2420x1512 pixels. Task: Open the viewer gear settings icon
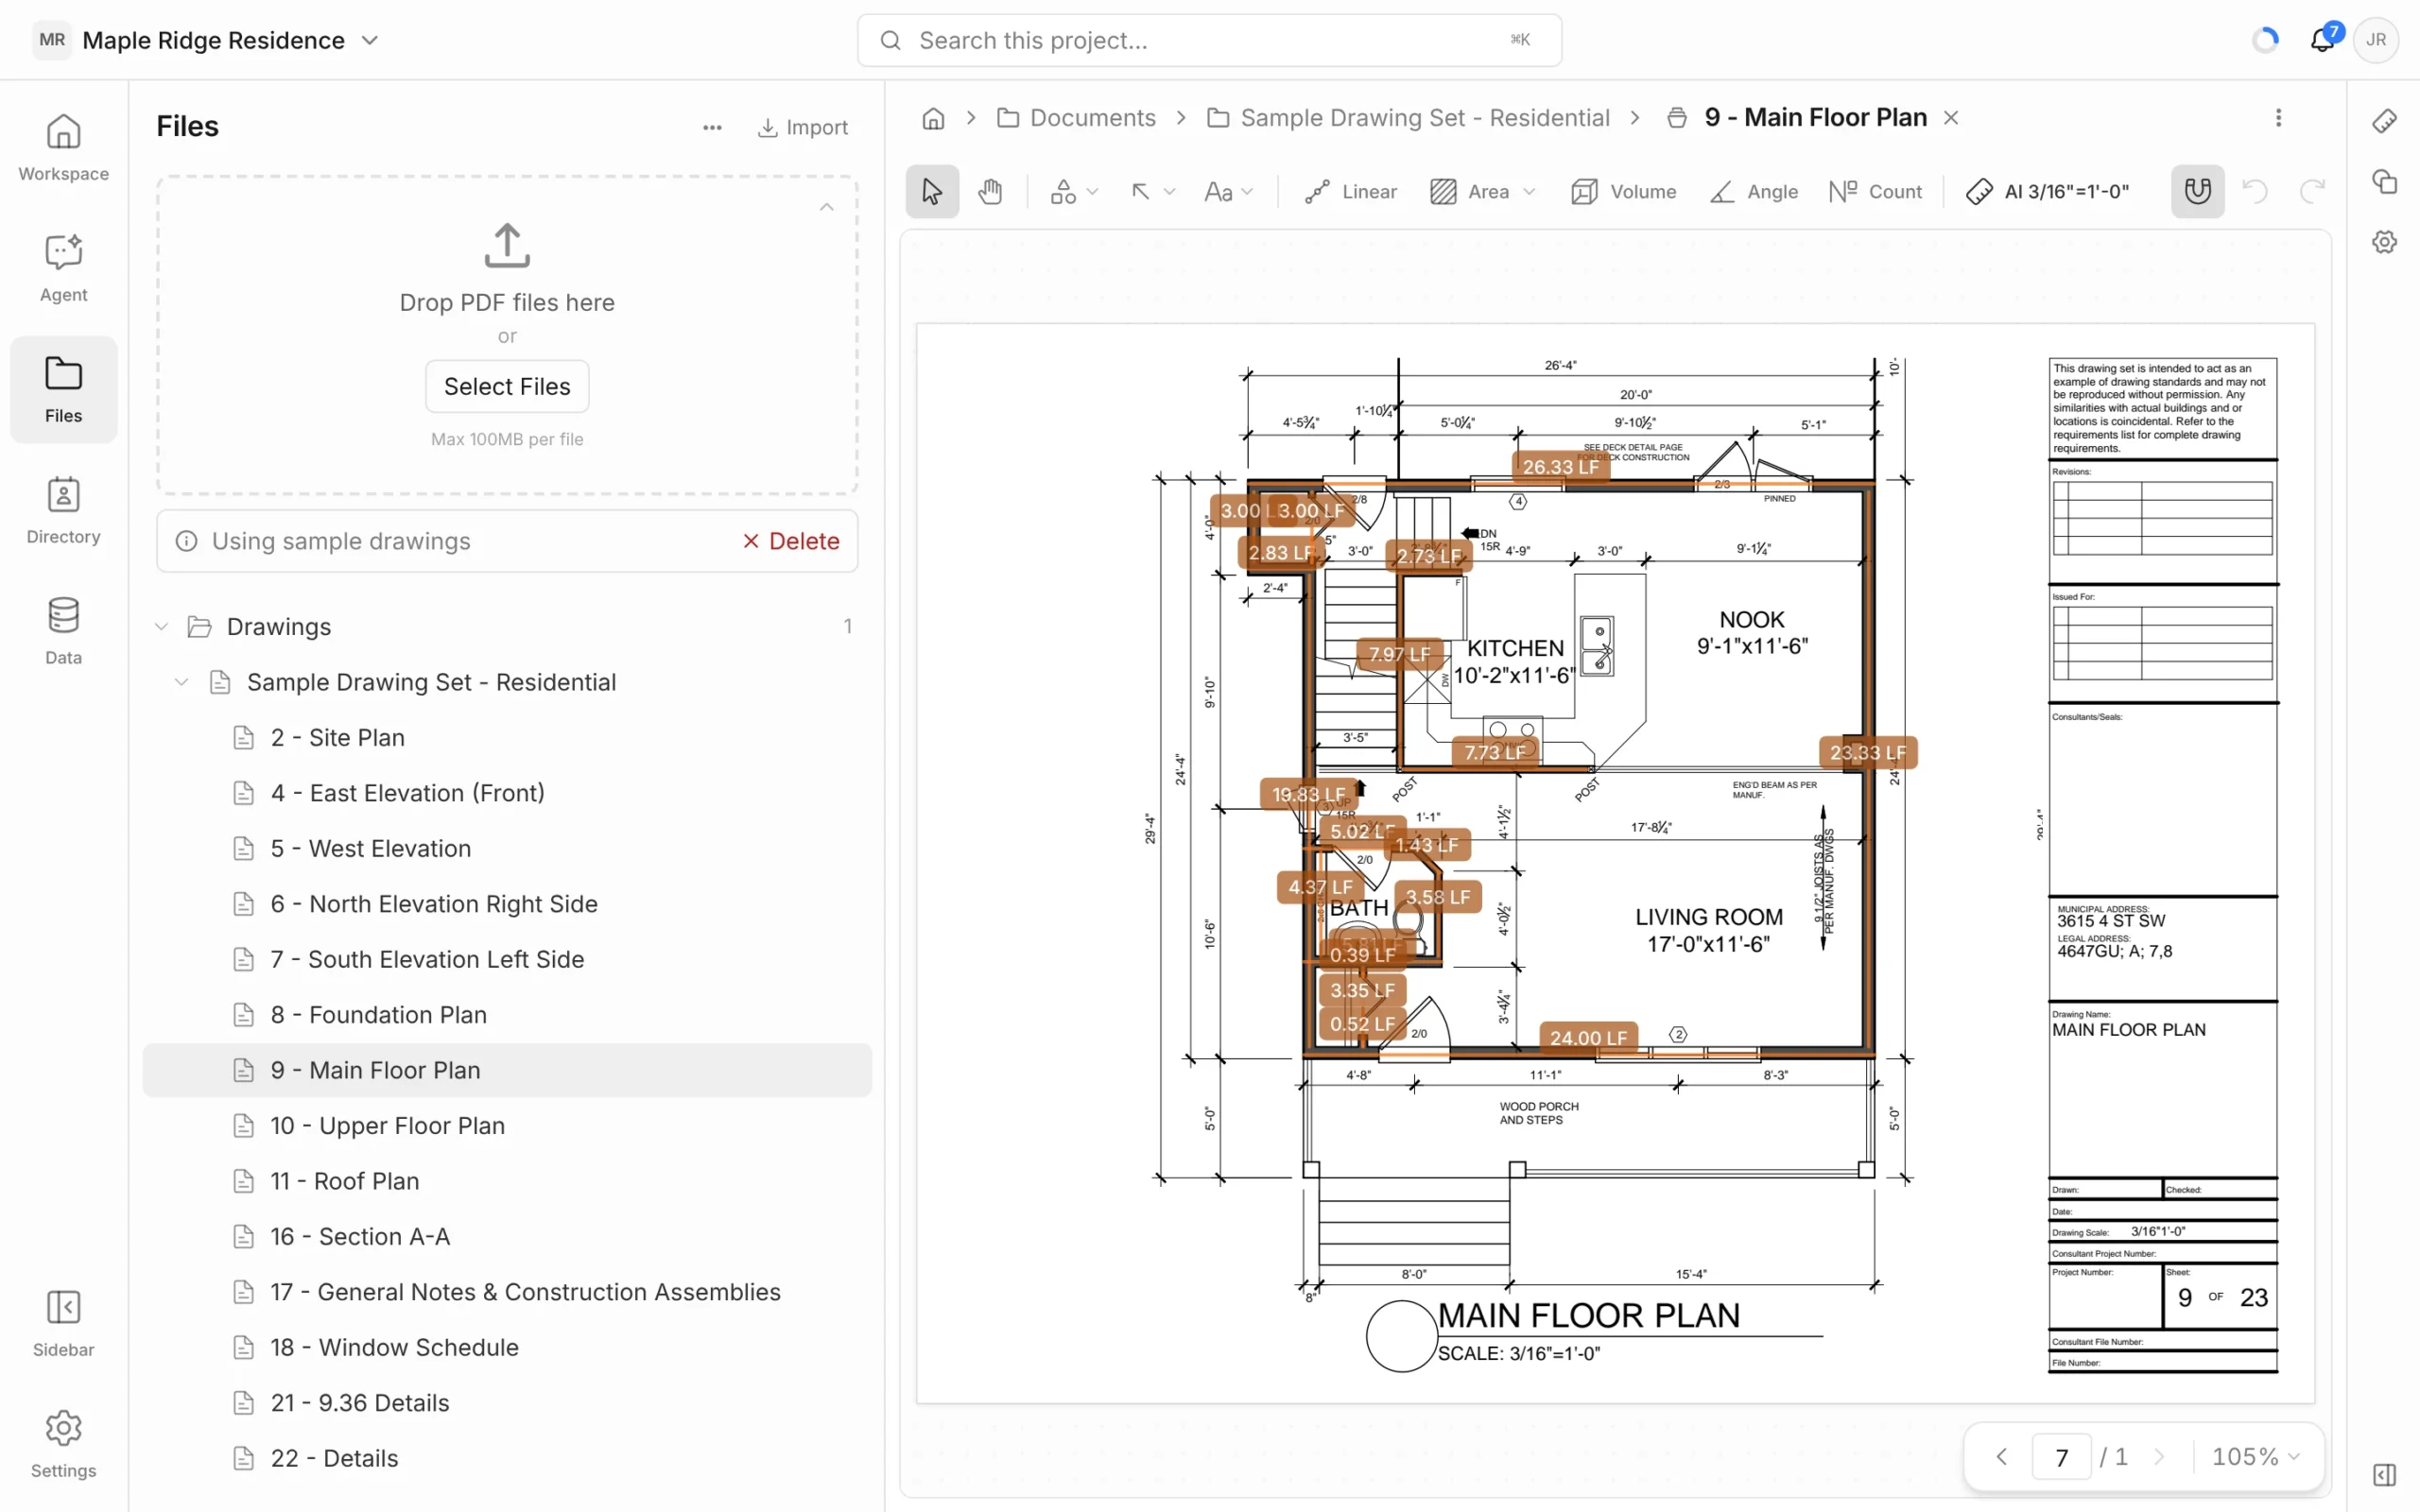pos(2384,242)
